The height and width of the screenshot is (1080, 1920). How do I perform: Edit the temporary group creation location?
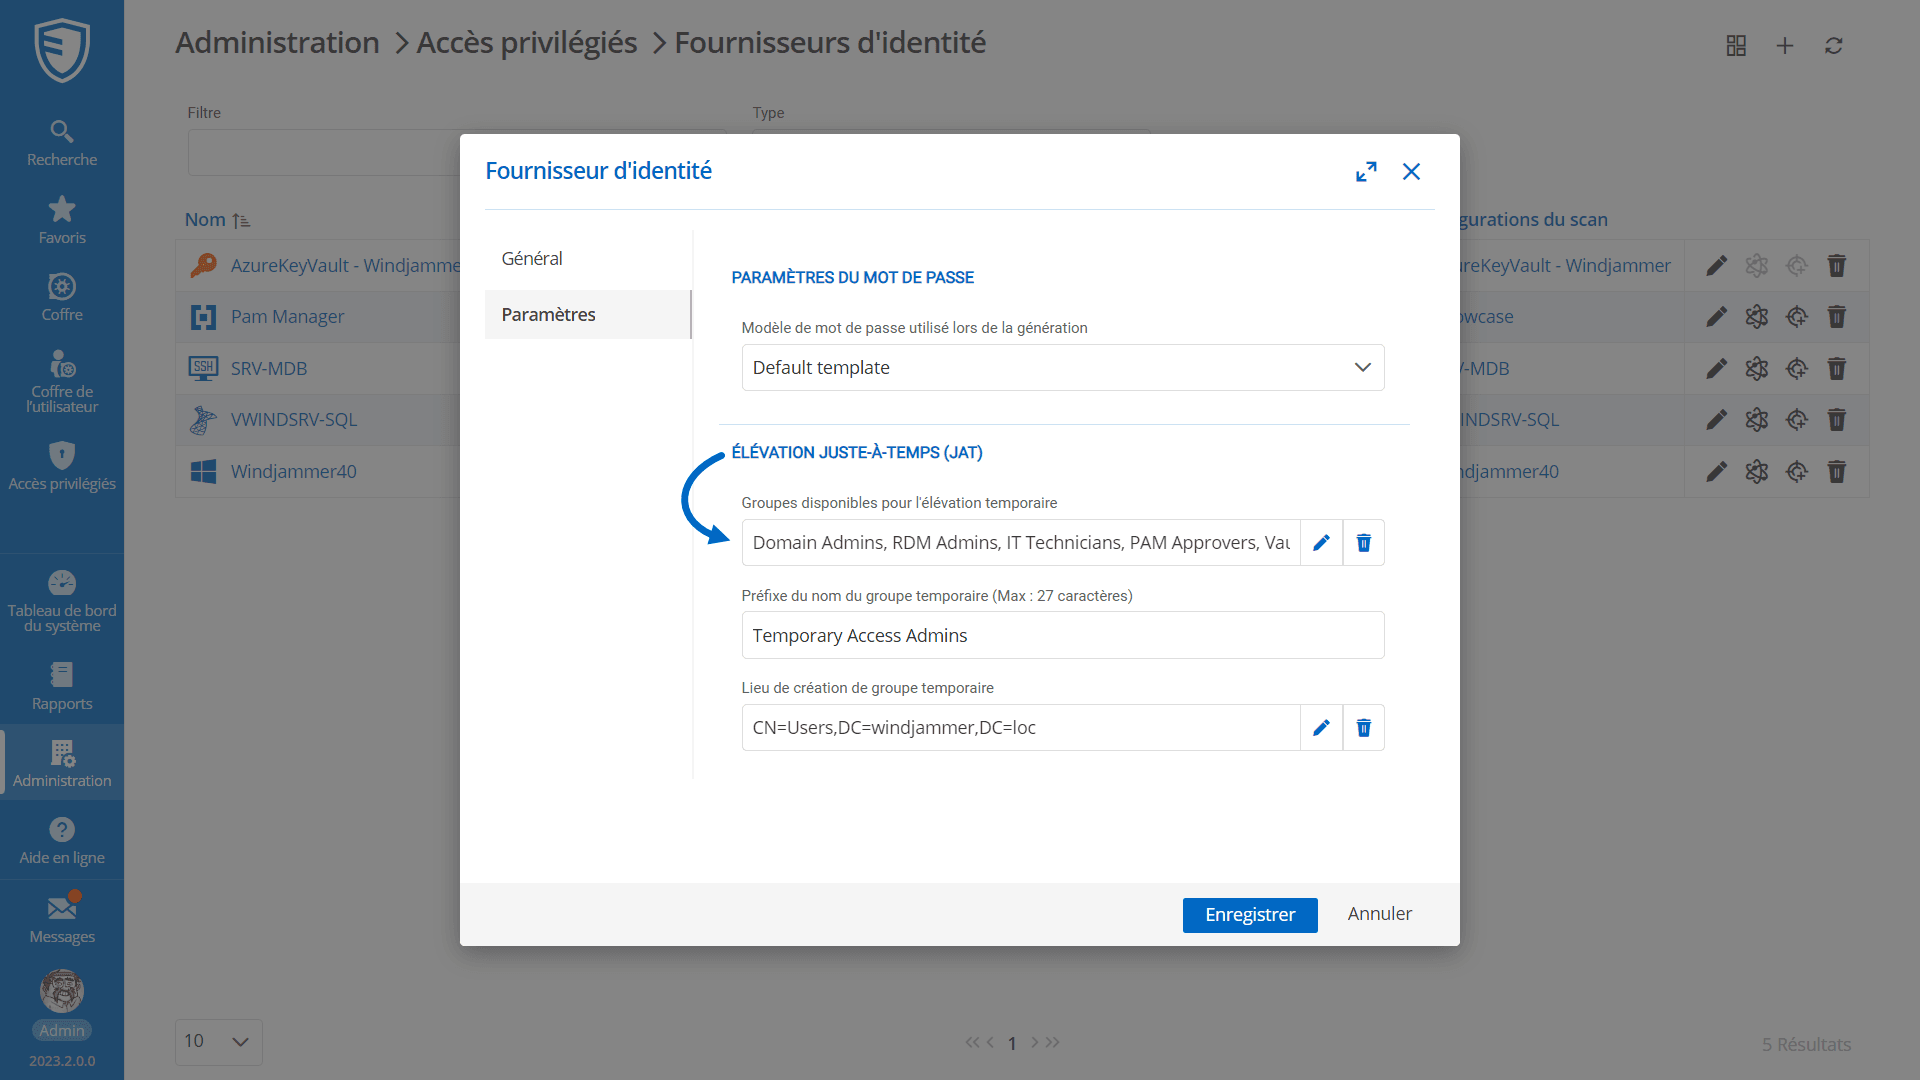(x=1321, y=728)
